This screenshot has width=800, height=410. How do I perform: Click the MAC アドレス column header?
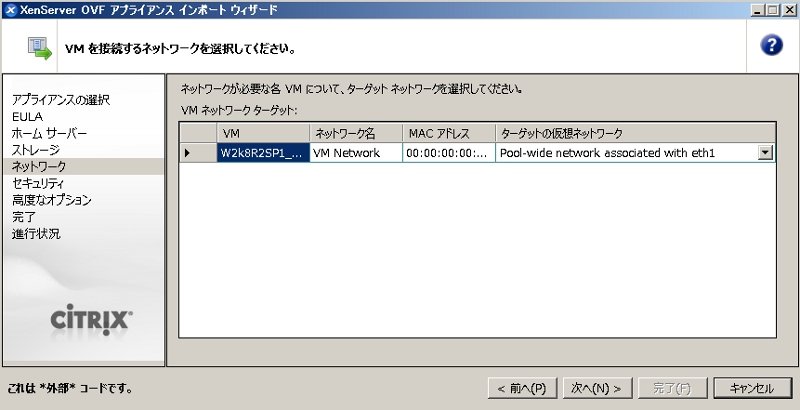(x=449, y=134)
